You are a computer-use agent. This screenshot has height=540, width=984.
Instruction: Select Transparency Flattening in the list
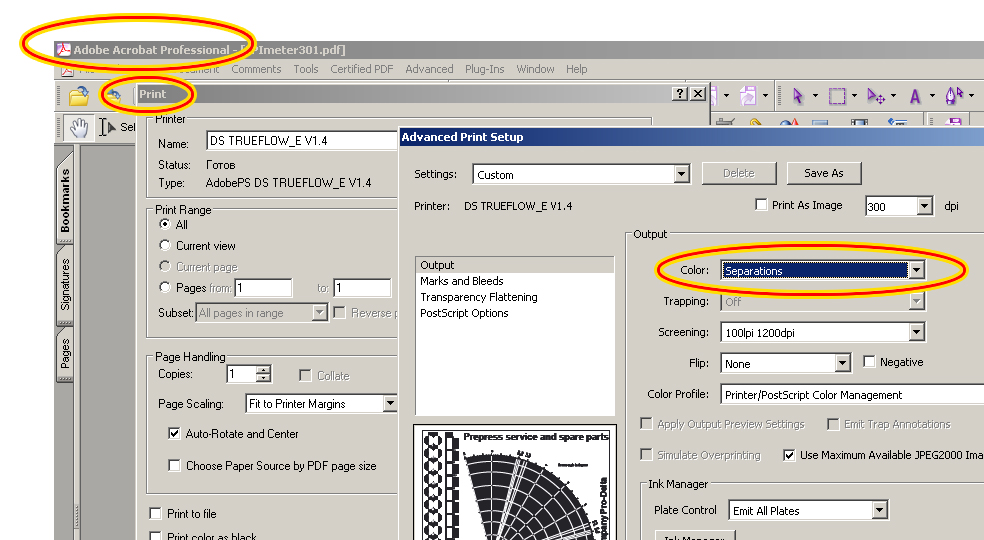[478, 297]
